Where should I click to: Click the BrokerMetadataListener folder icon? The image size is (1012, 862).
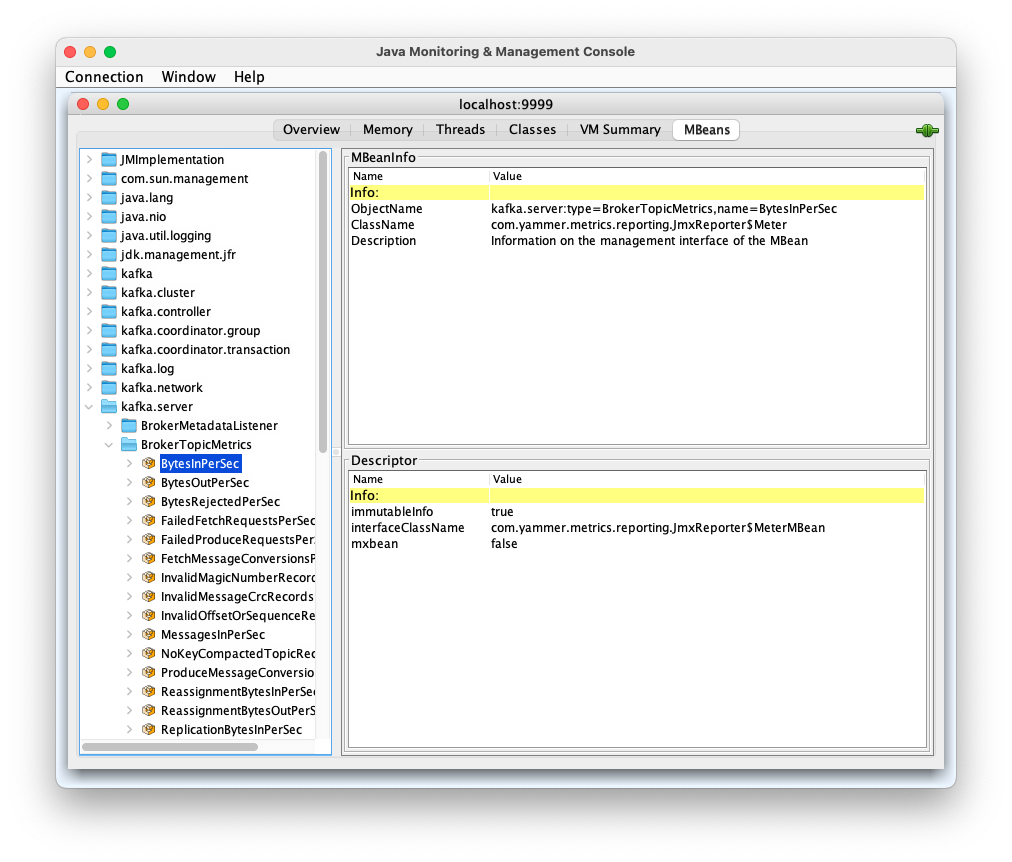click(129, 426)
